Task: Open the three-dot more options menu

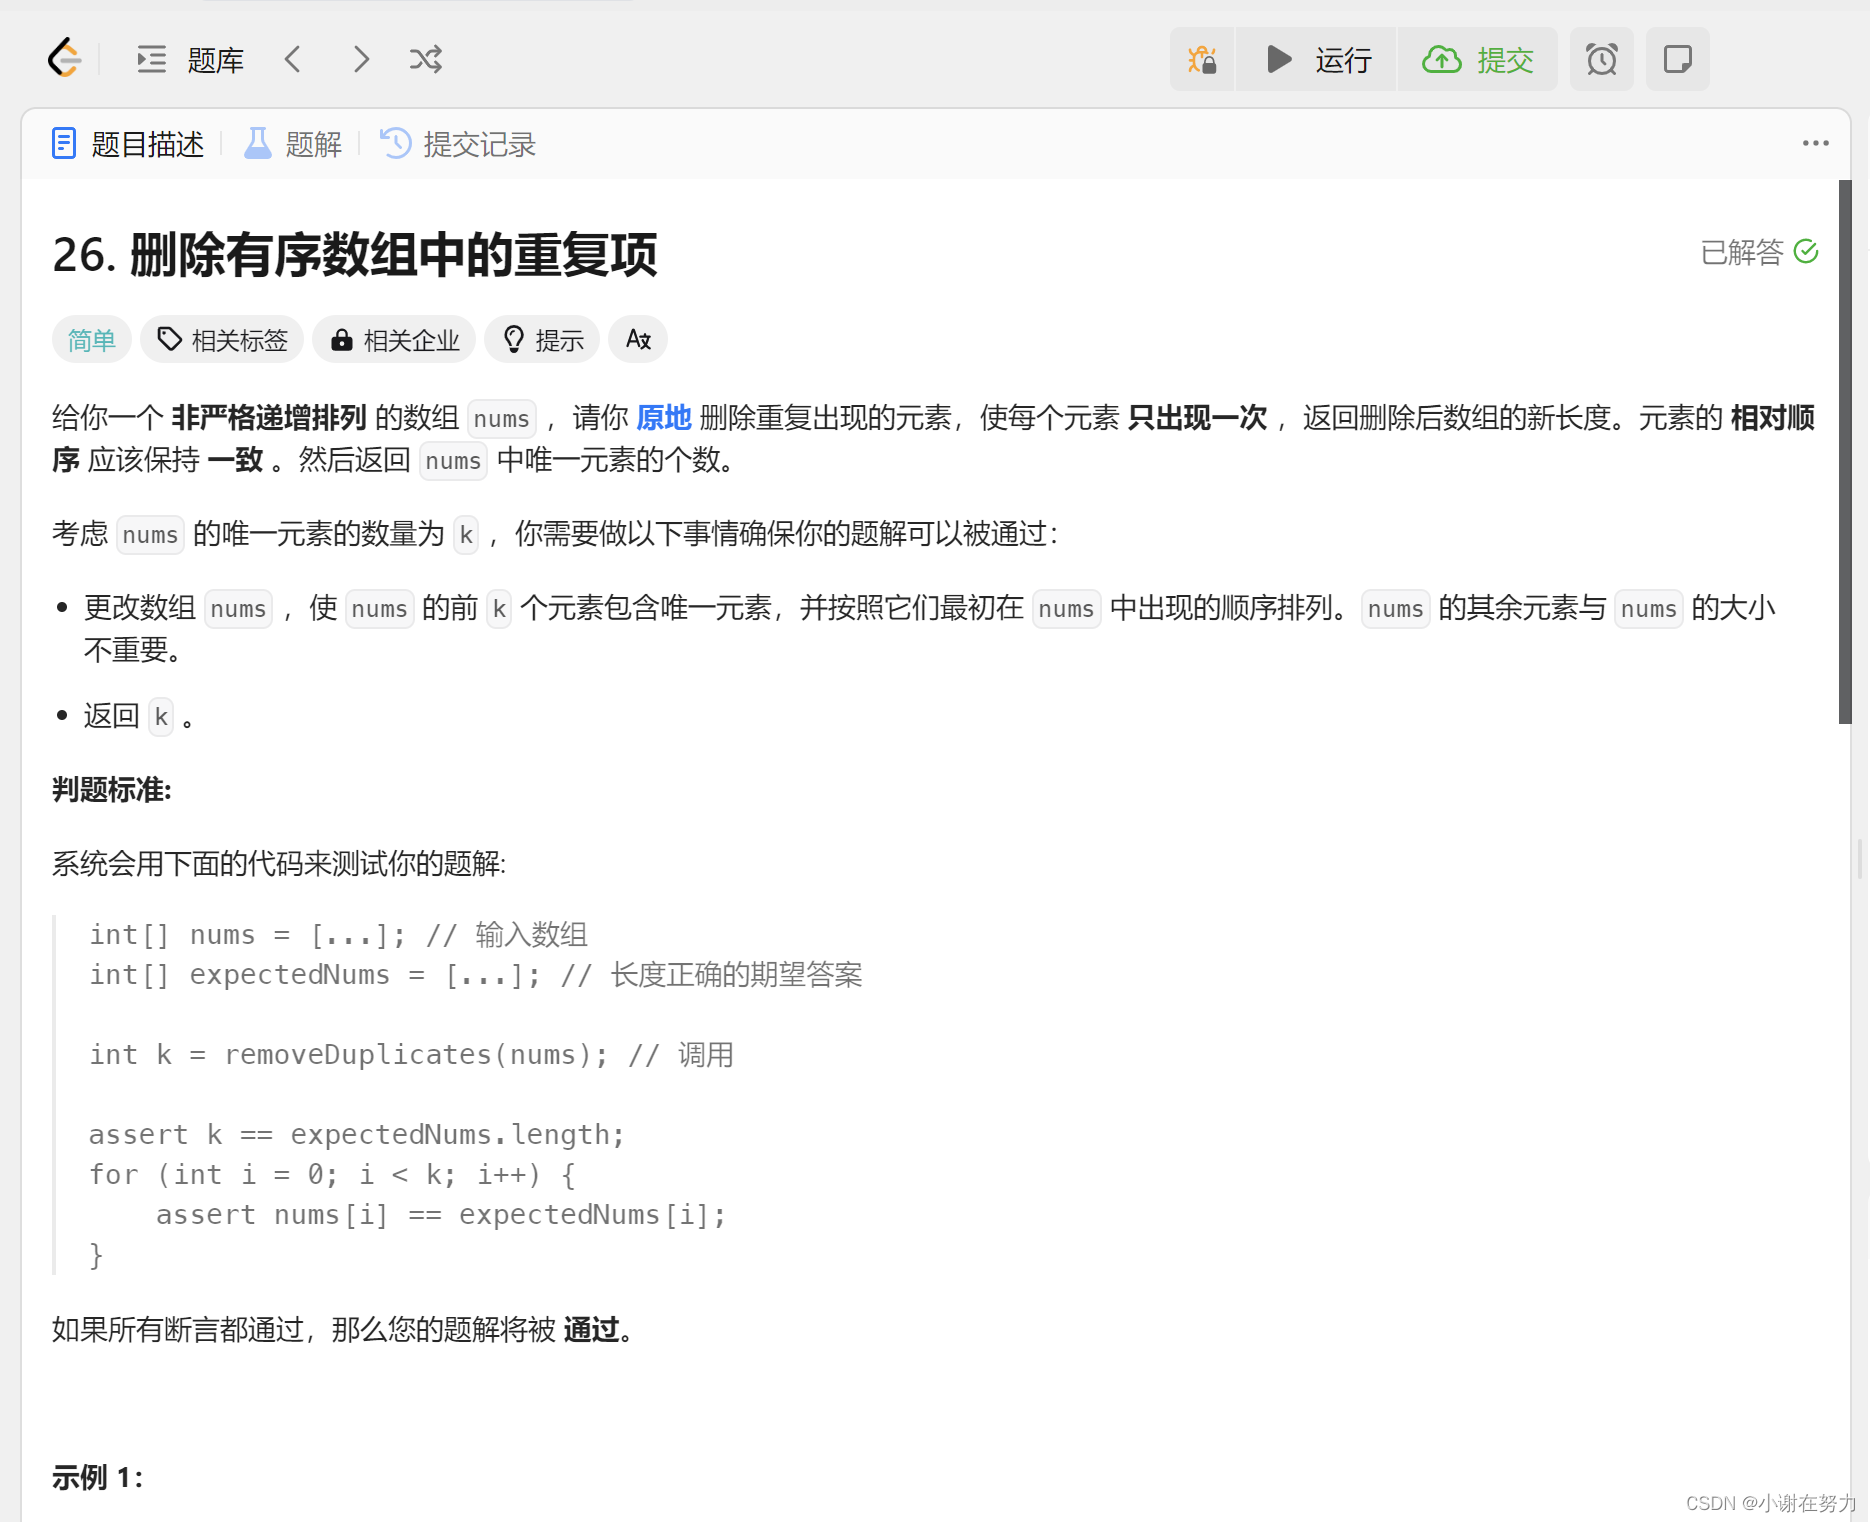Action: pyautogui.click(x=1816, y=144)
